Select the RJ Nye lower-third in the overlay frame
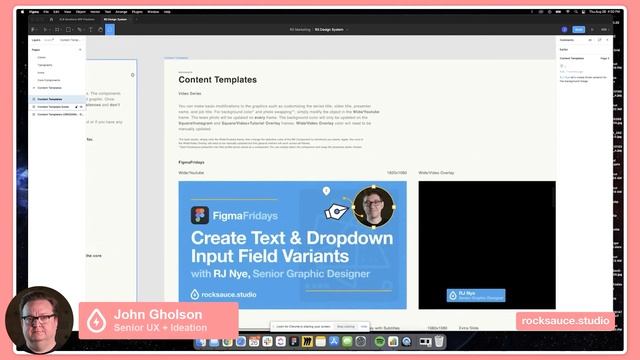Viewport: 640px width, 360px height. (x=476, y=295)
